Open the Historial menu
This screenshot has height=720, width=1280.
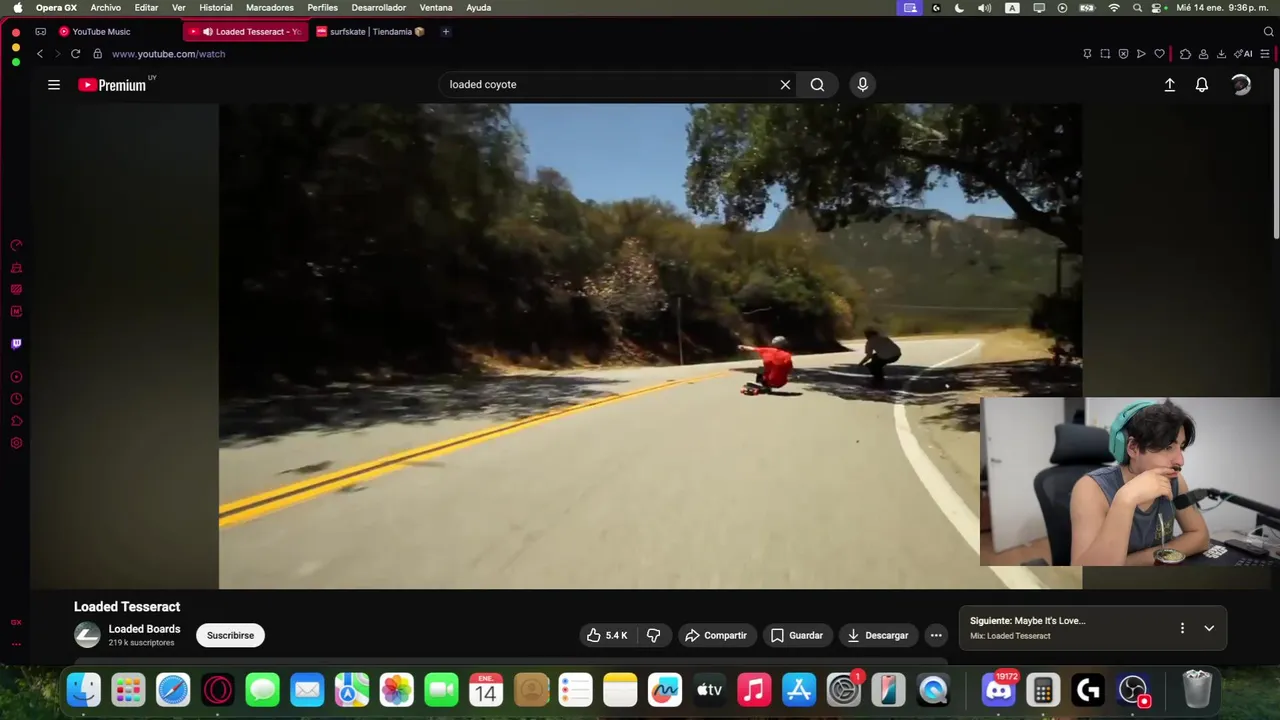[x=215, y=7]
